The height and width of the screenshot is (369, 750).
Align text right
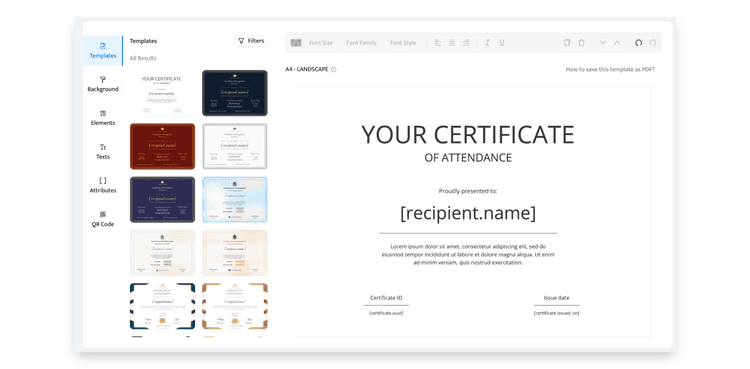[465, 43]
